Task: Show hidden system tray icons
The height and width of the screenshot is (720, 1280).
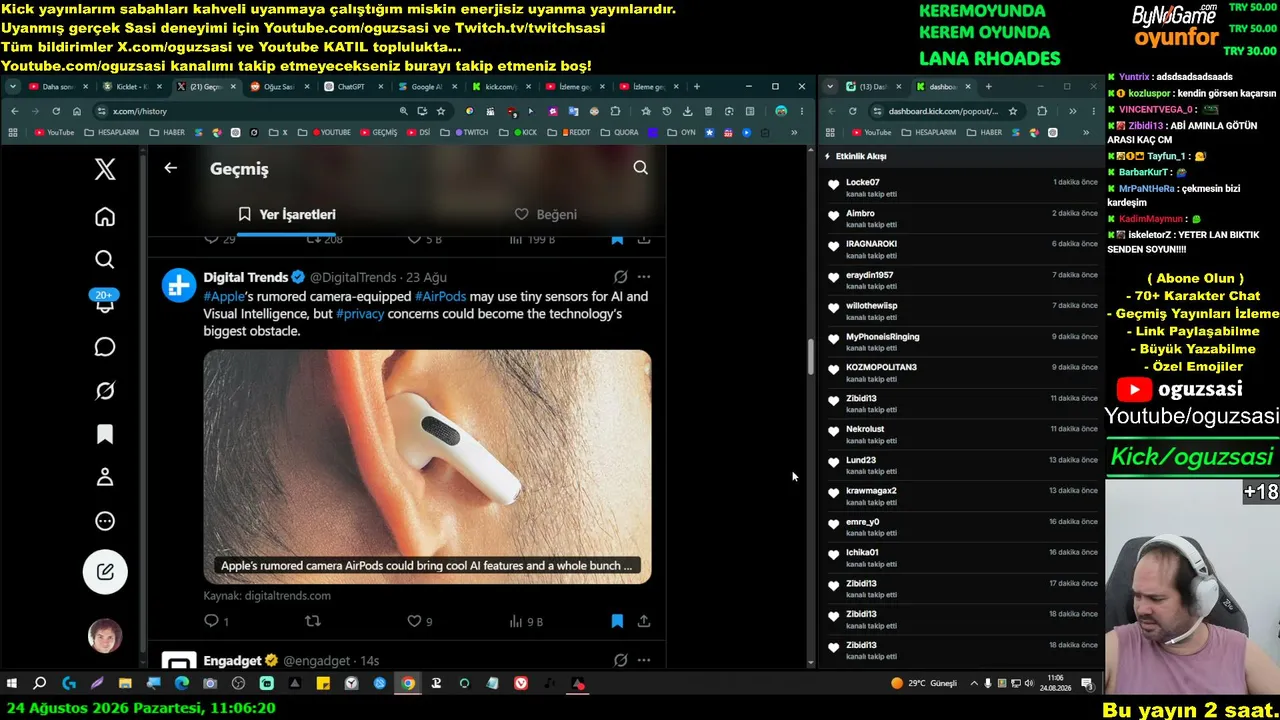Action: click(x=975, y=684)
